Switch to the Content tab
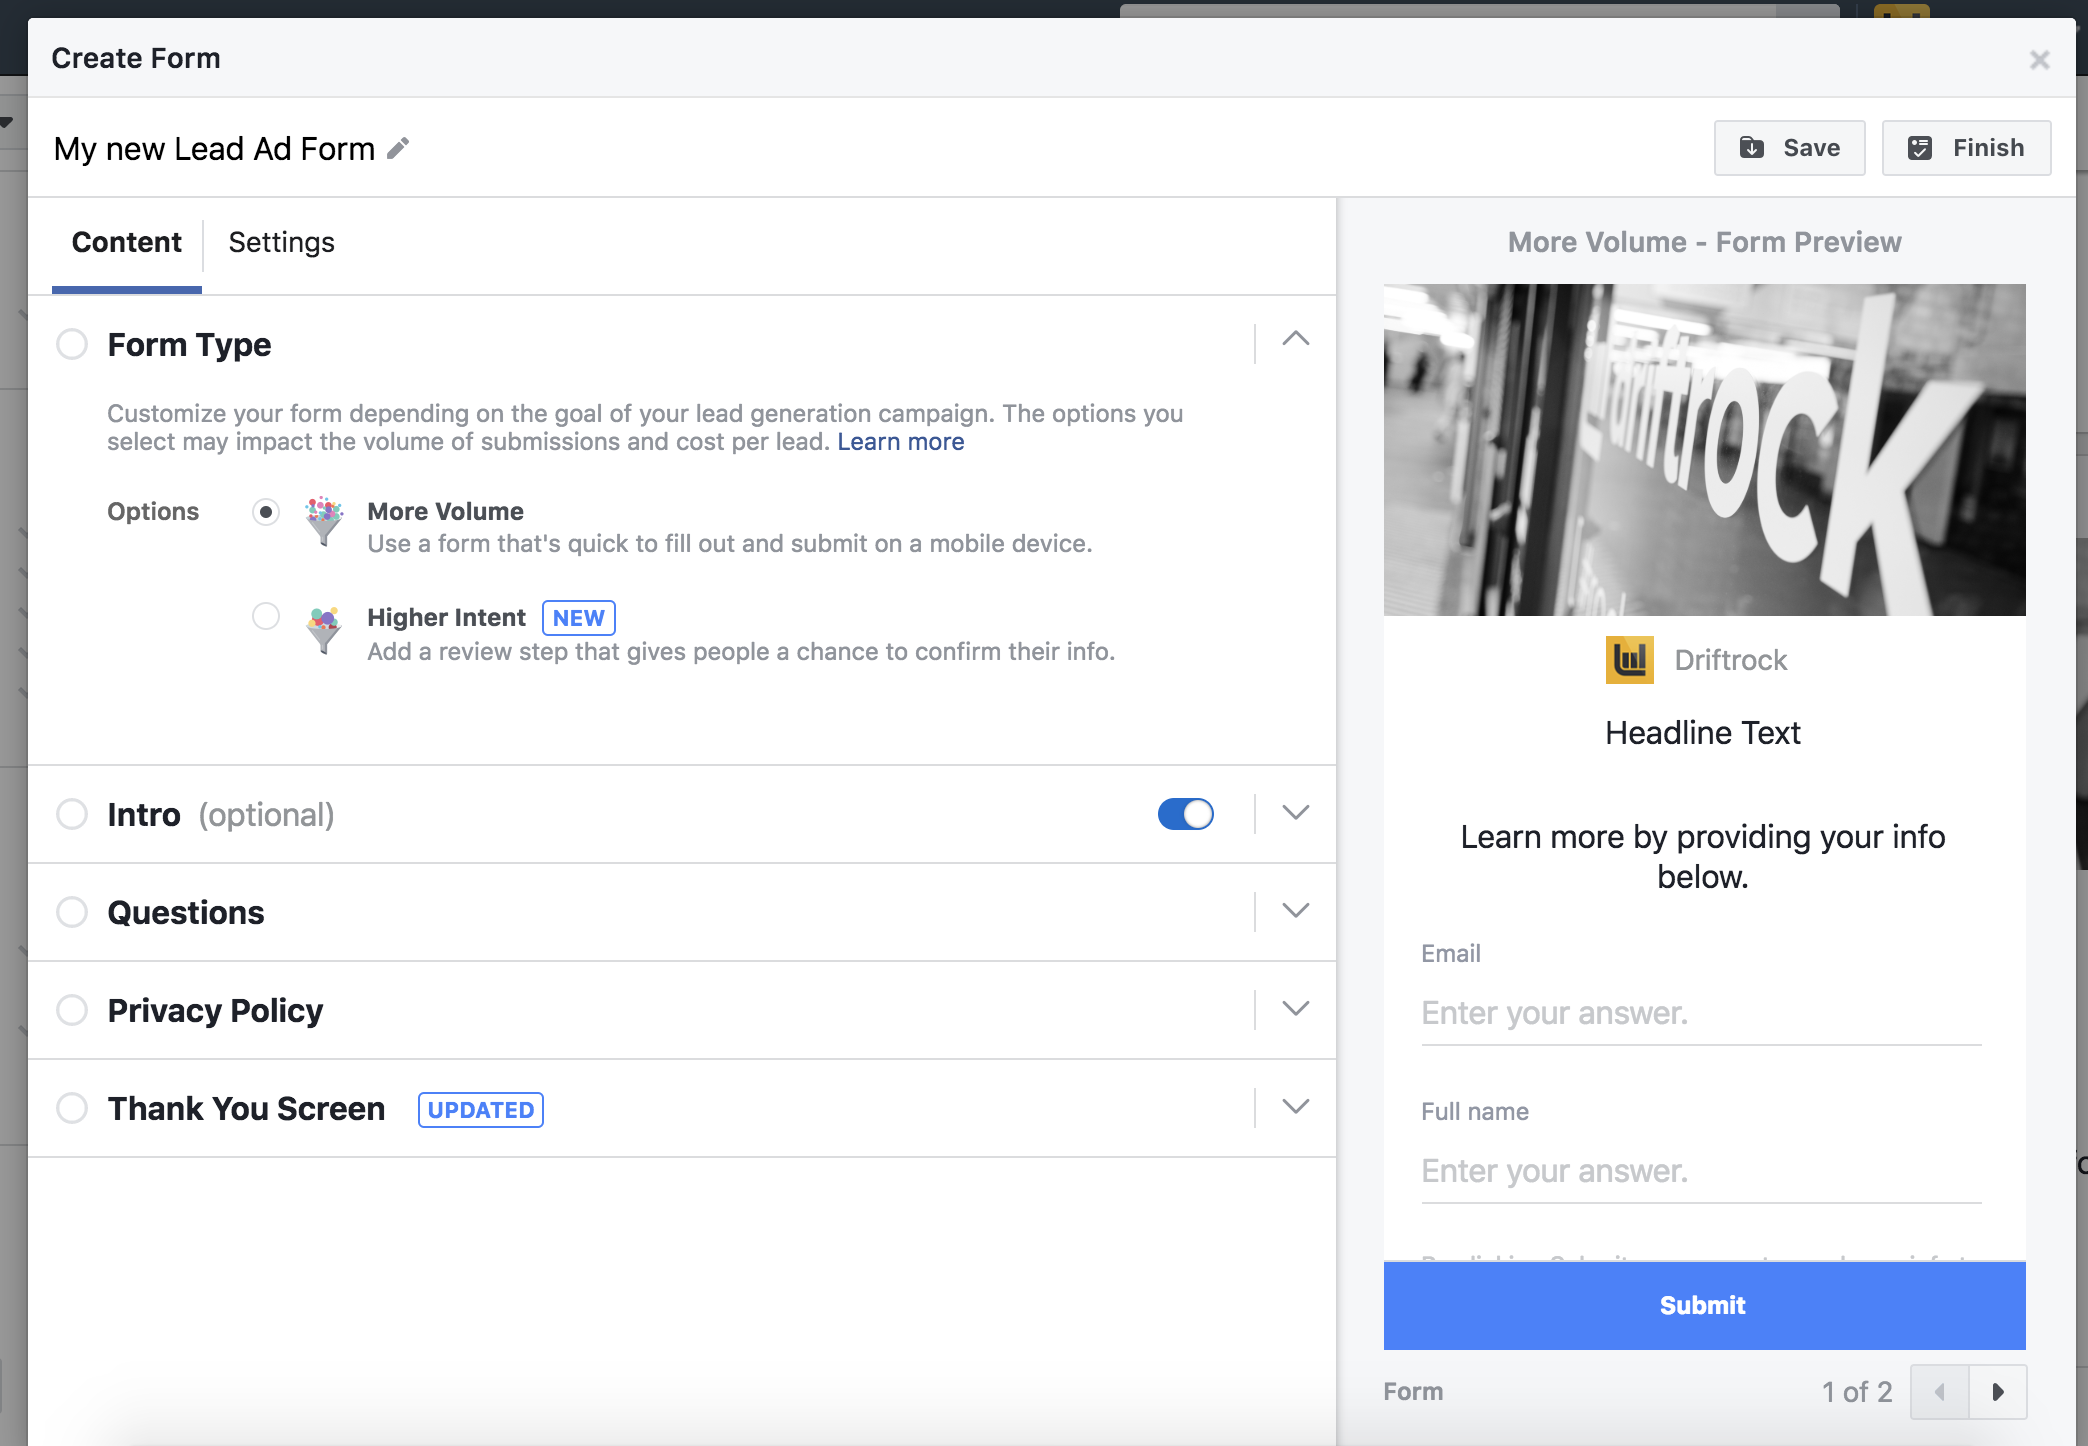2088x1446 pixels. pos(125,242)
